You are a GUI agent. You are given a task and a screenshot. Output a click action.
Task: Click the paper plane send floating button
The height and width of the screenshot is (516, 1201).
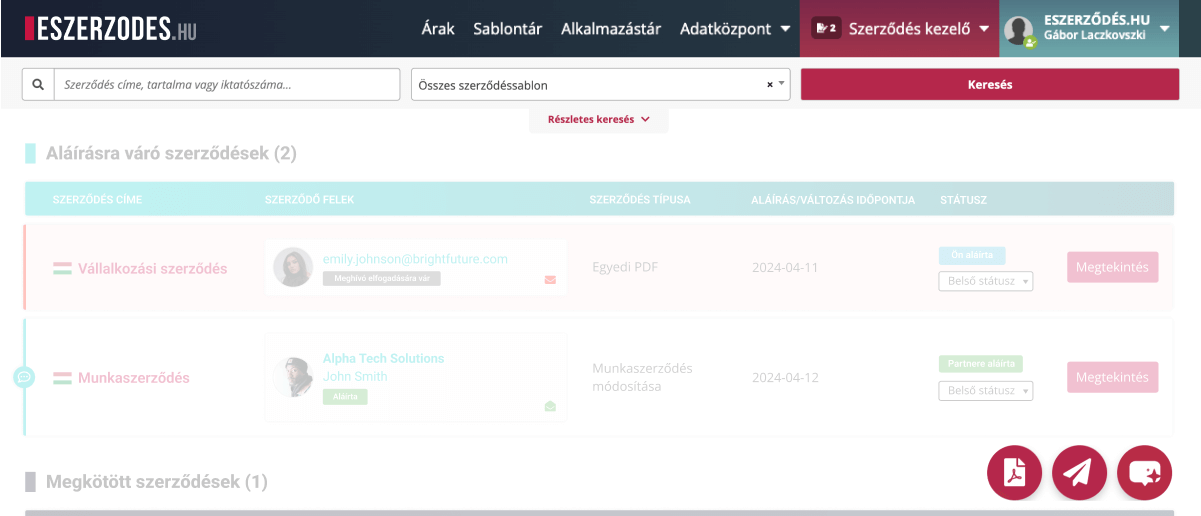pyautogui.click(x=1080, y=472)
